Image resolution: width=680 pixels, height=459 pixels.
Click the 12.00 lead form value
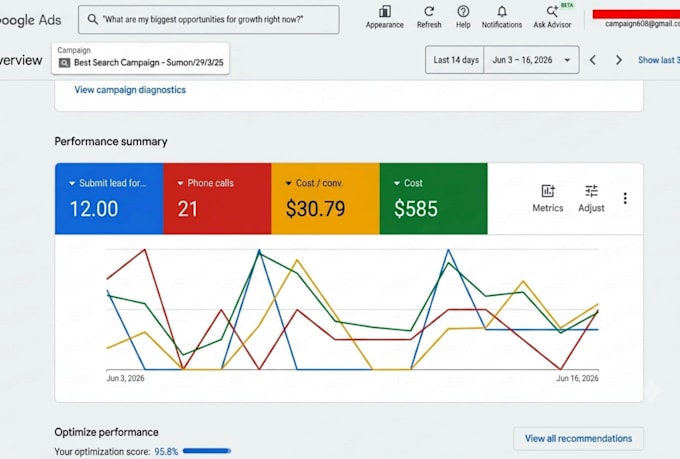click(94, 209)
